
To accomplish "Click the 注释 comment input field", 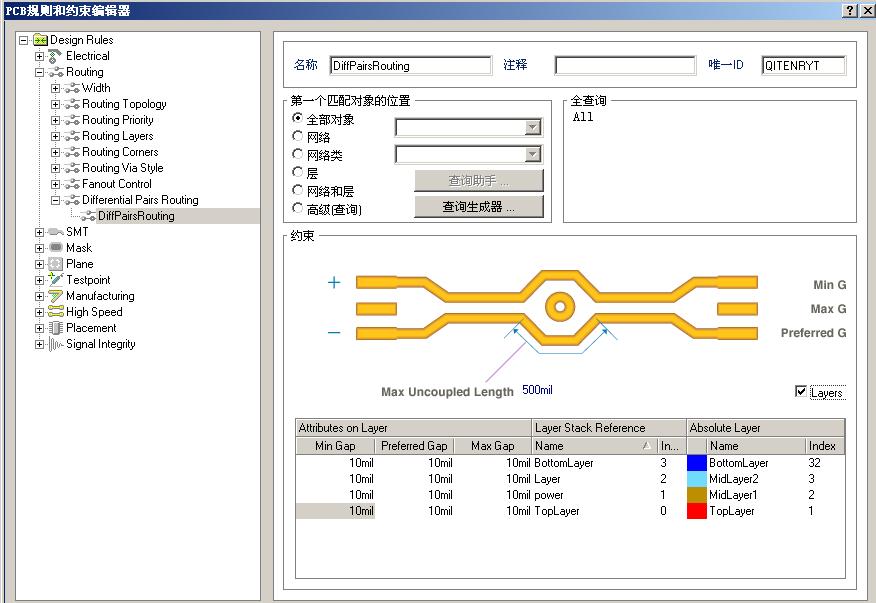I will (625, 65).
